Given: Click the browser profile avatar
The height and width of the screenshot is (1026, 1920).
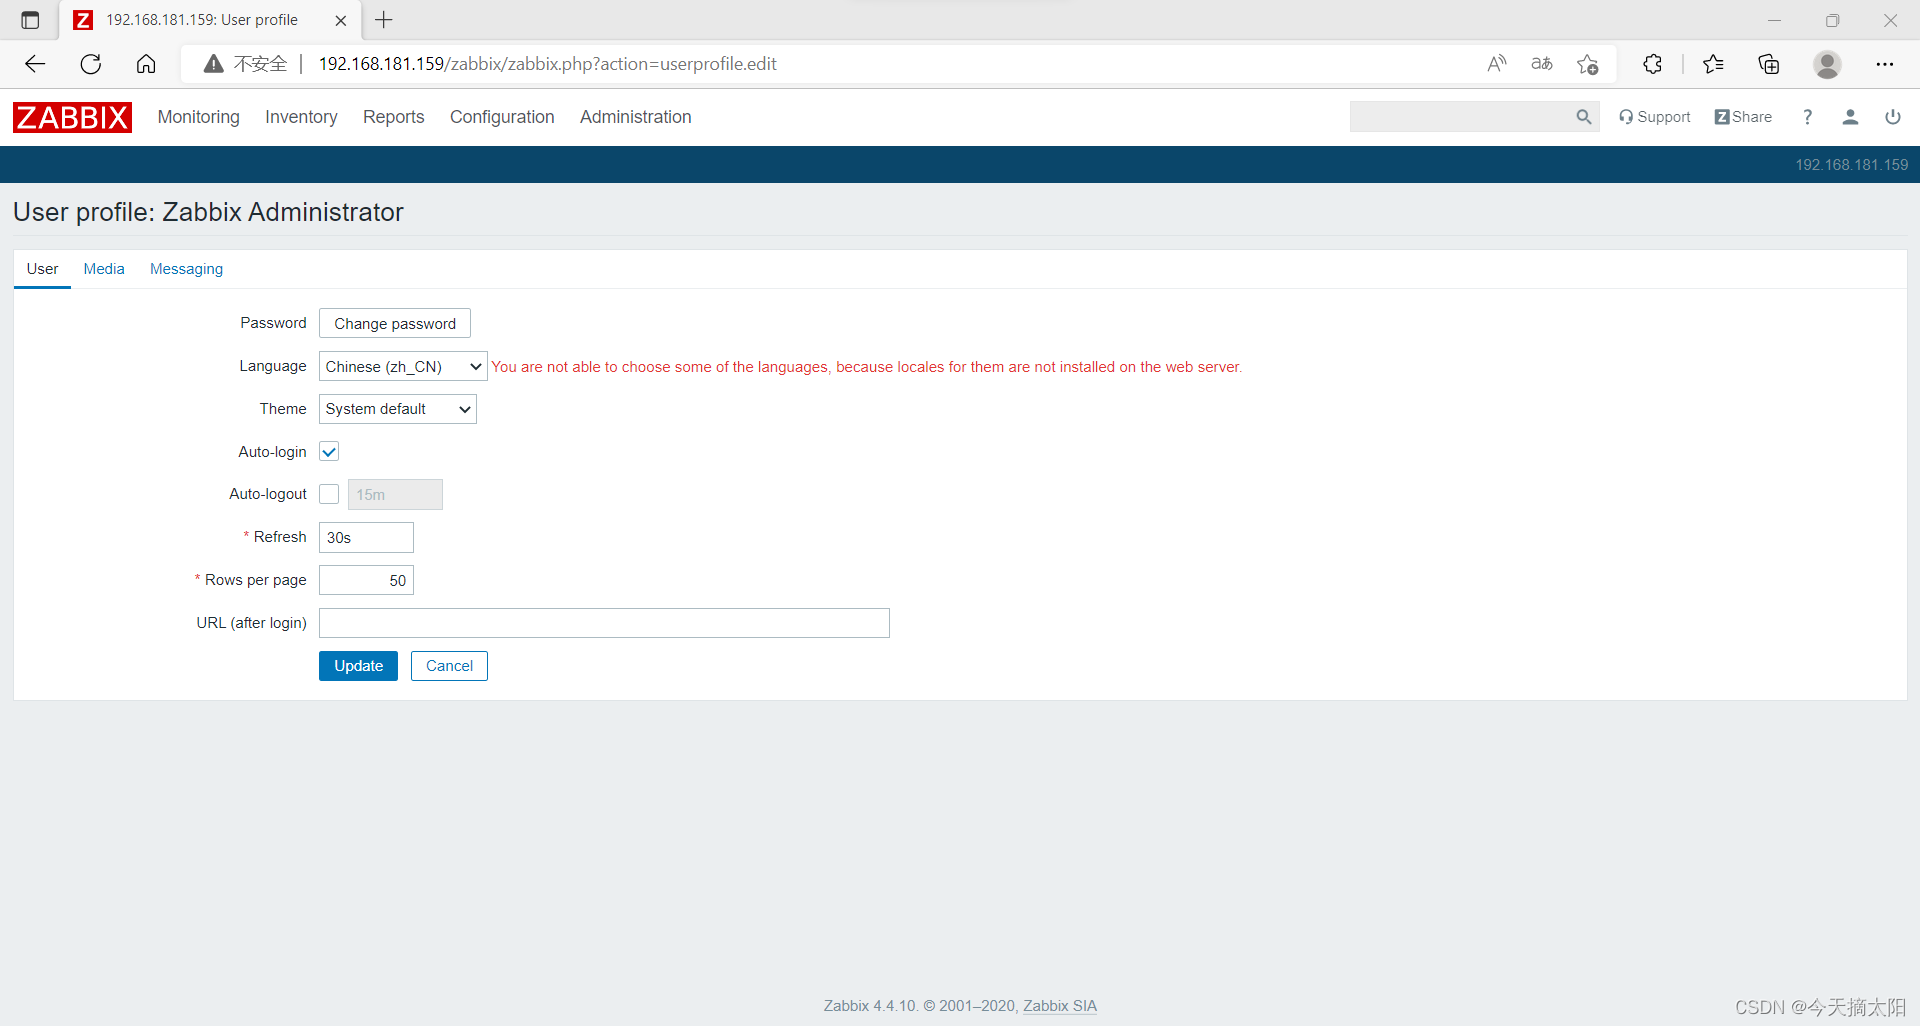Looking at the screenshot, I should click(1827, 64).
